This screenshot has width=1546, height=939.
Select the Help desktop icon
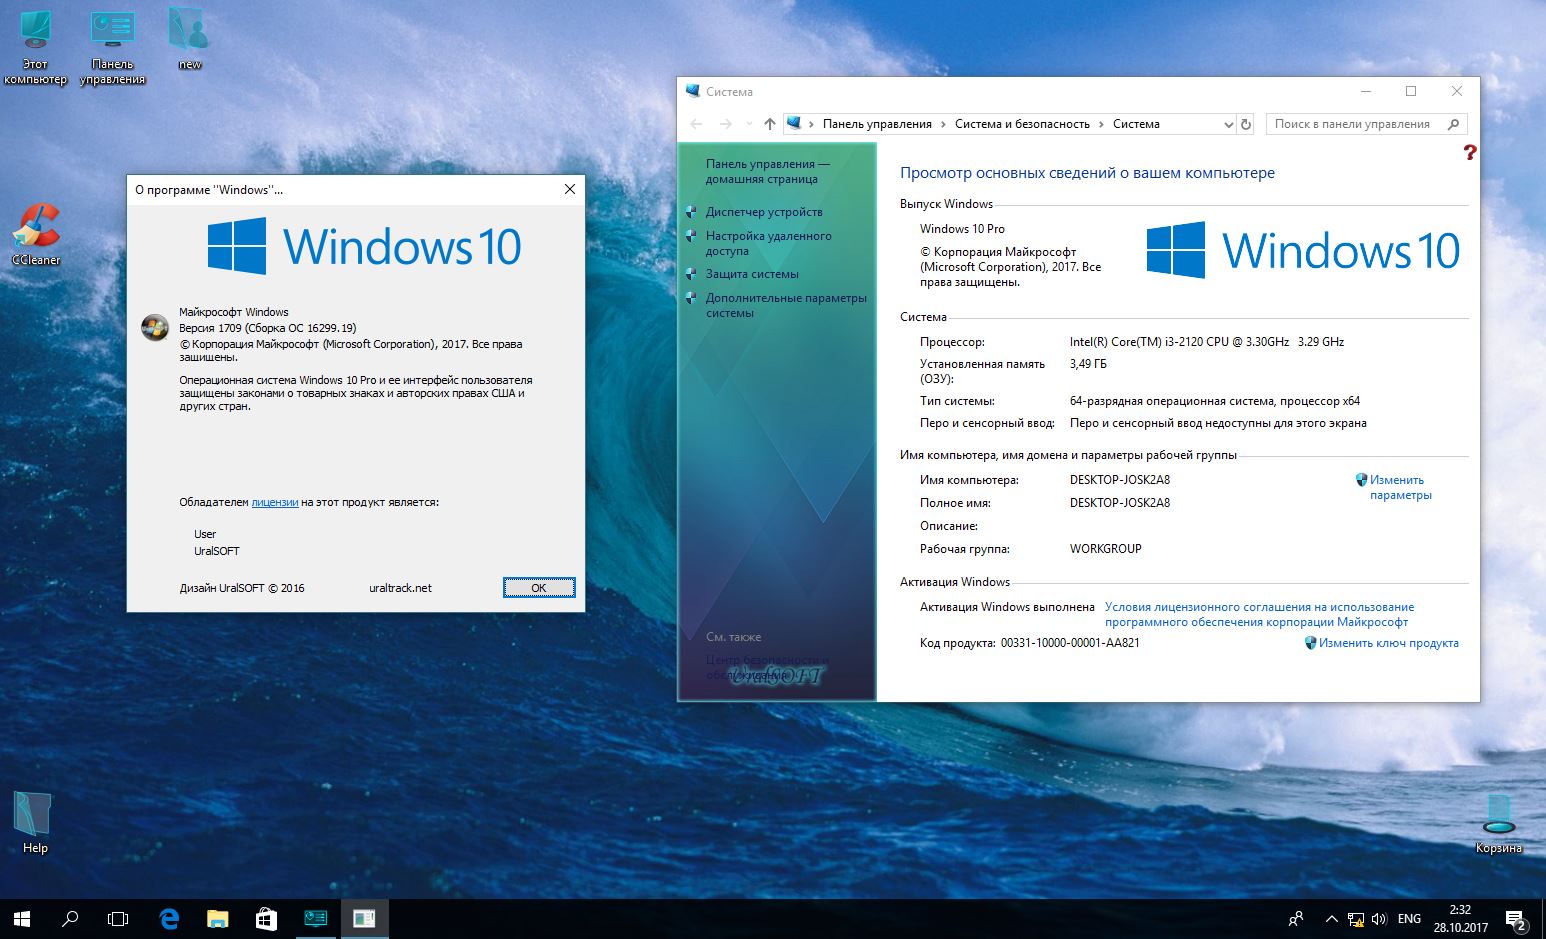tap(34, 823)
